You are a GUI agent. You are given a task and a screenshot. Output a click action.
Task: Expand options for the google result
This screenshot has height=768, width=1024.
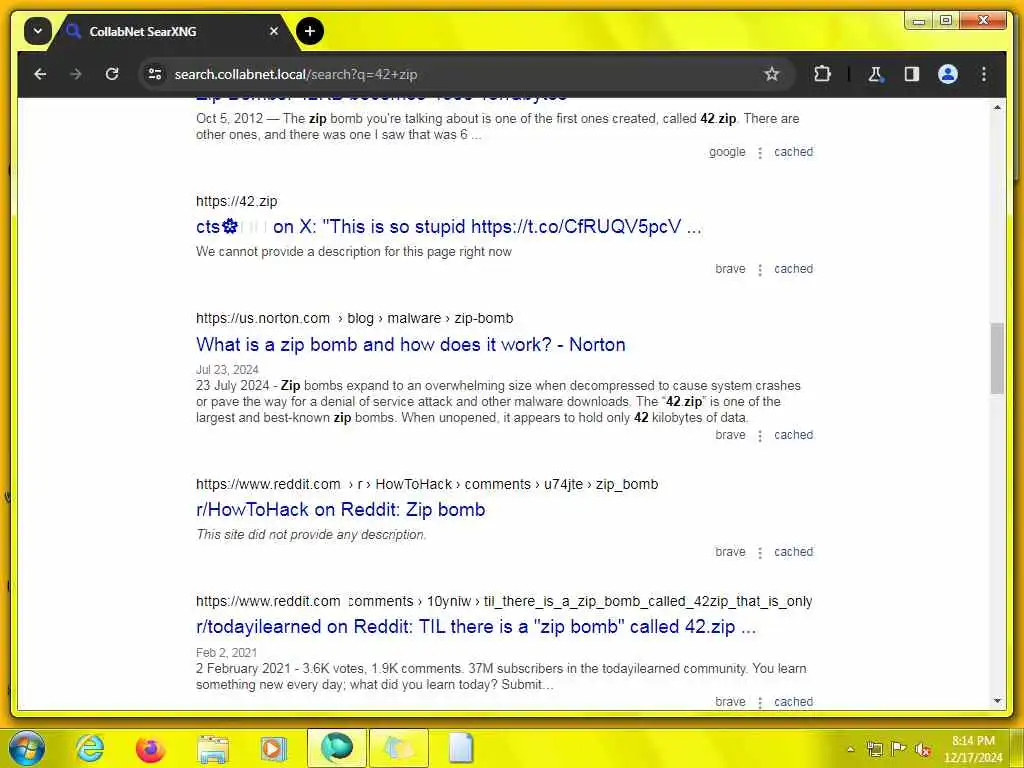pyautogui.click(x=760, y=152)
